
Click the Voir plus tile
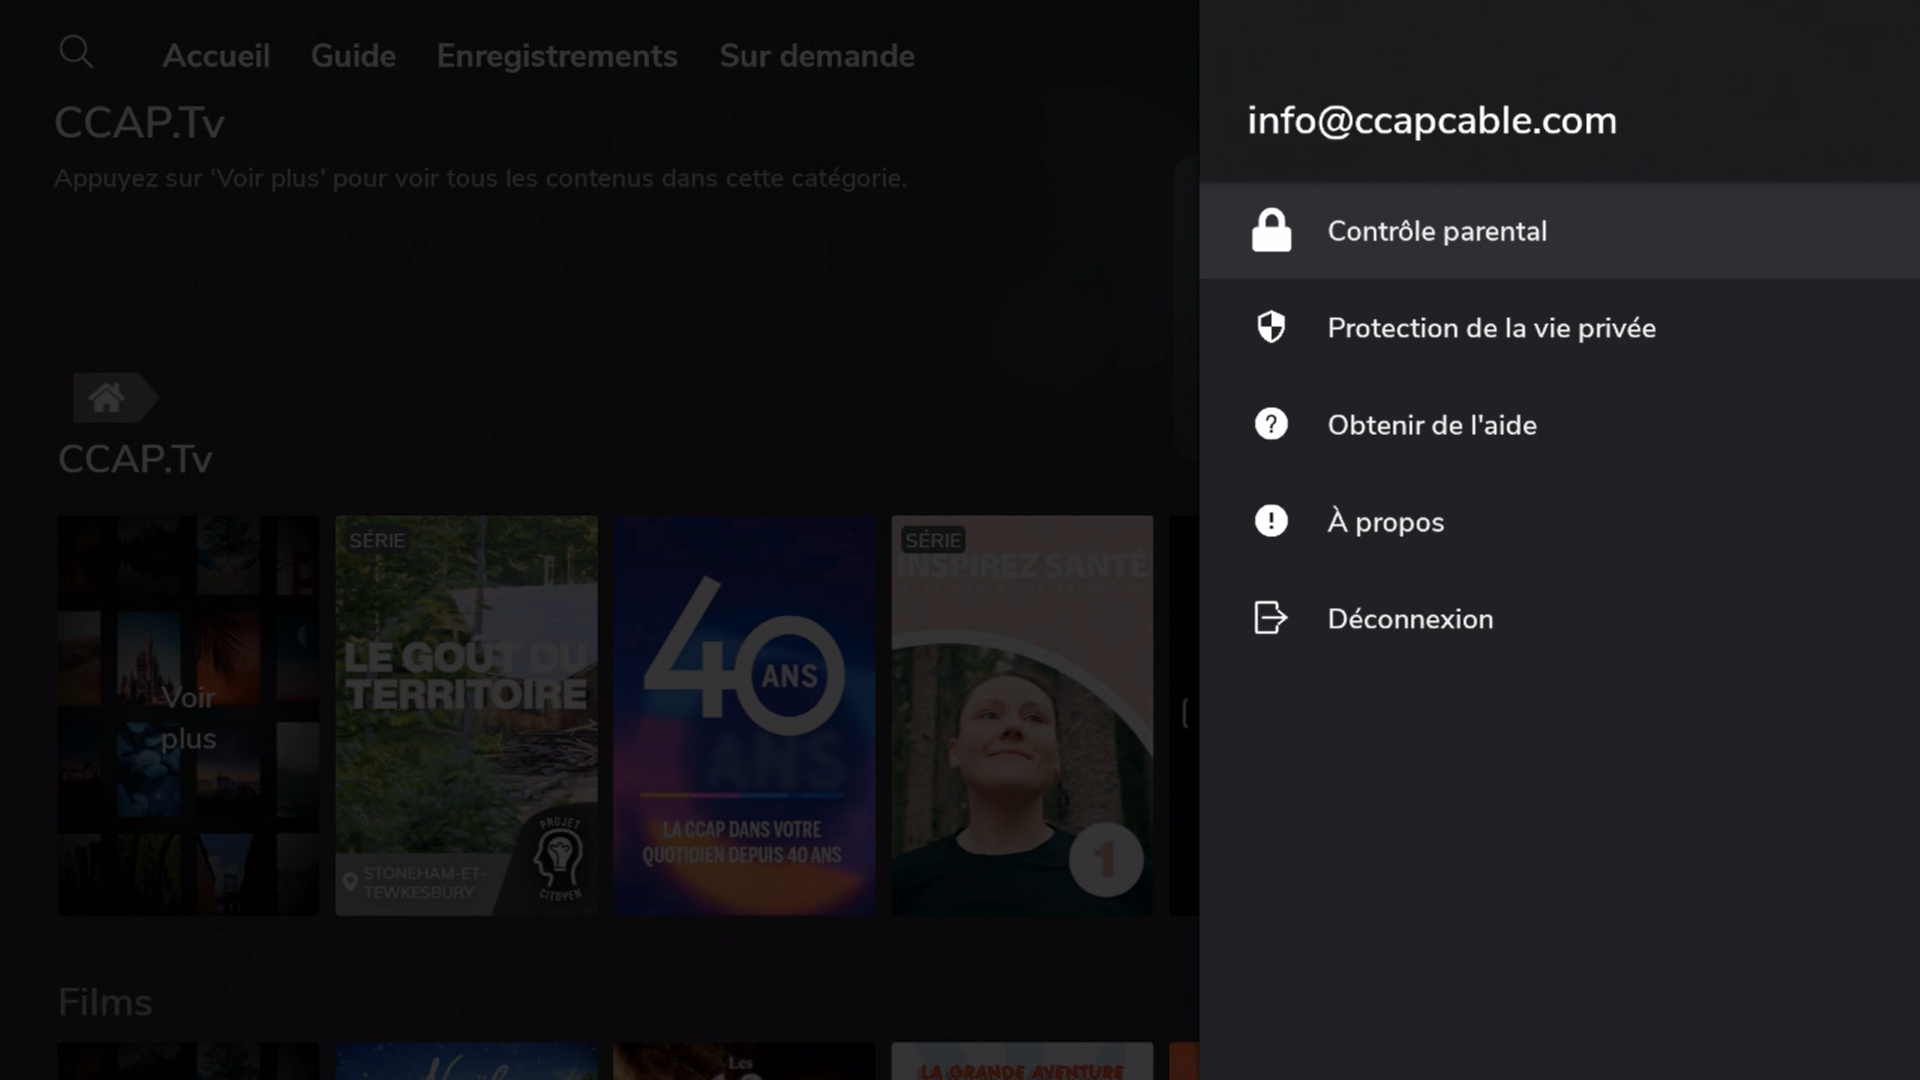188,716
